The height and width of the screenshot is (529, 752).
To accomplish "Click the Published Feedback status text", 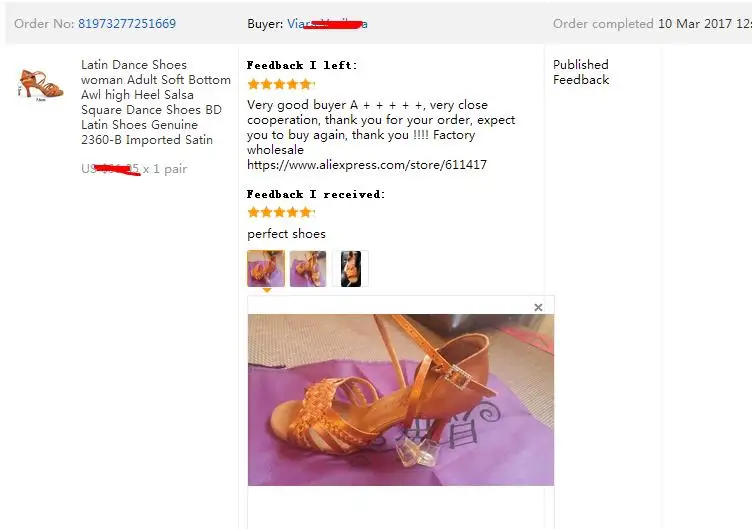I will 581,72.
